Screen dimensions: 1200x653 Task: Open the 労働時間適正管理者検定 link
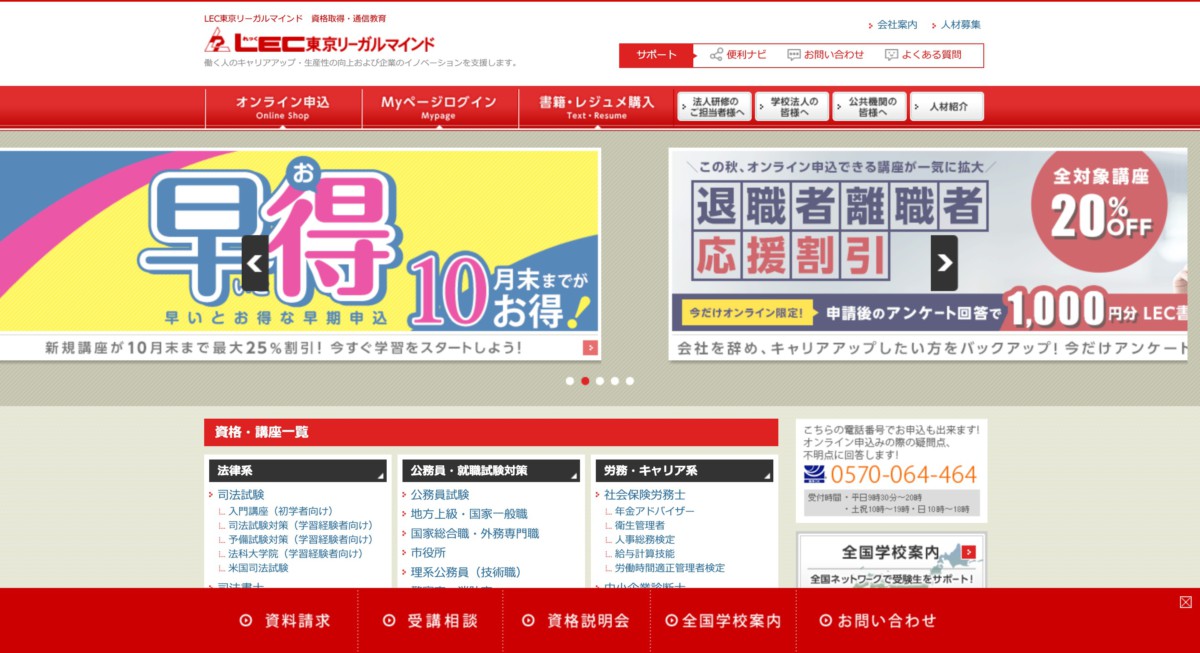pos(669,567)
